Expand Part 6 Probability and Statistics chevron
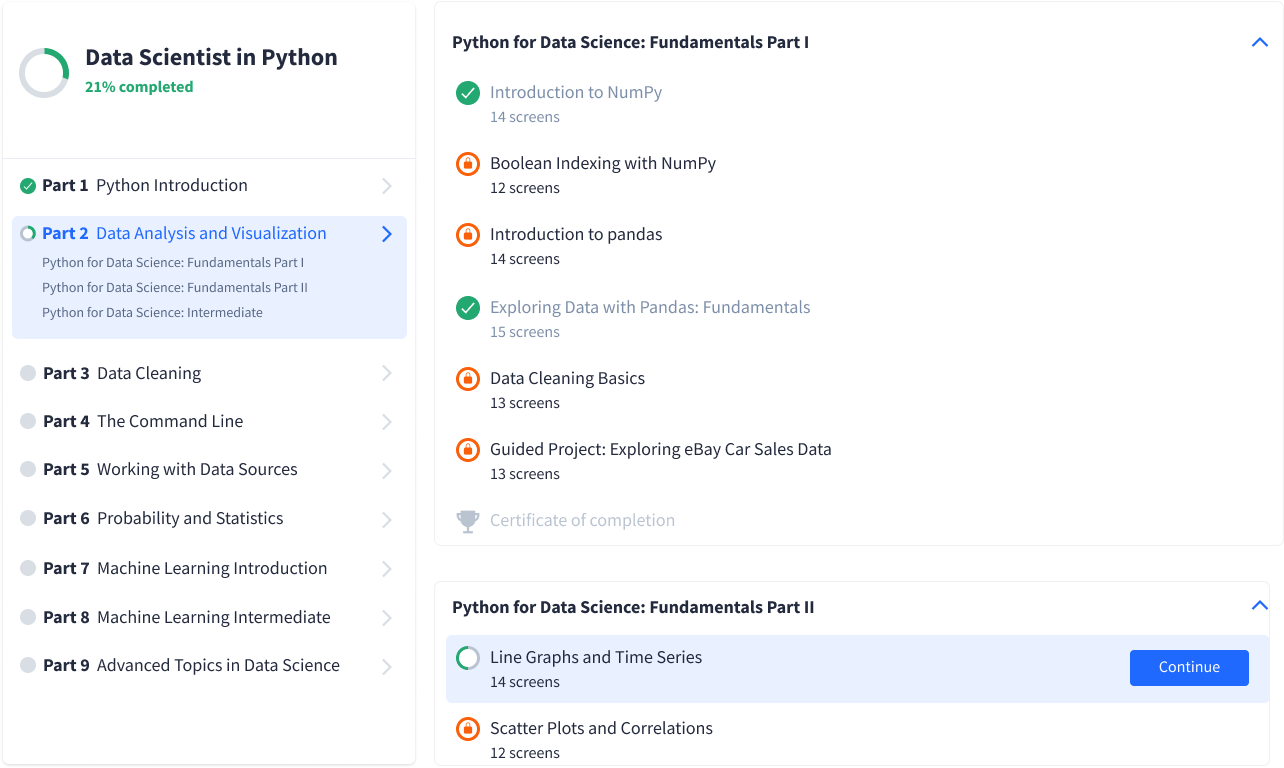This screenshot has width=1284, height=768. (387, 519)
